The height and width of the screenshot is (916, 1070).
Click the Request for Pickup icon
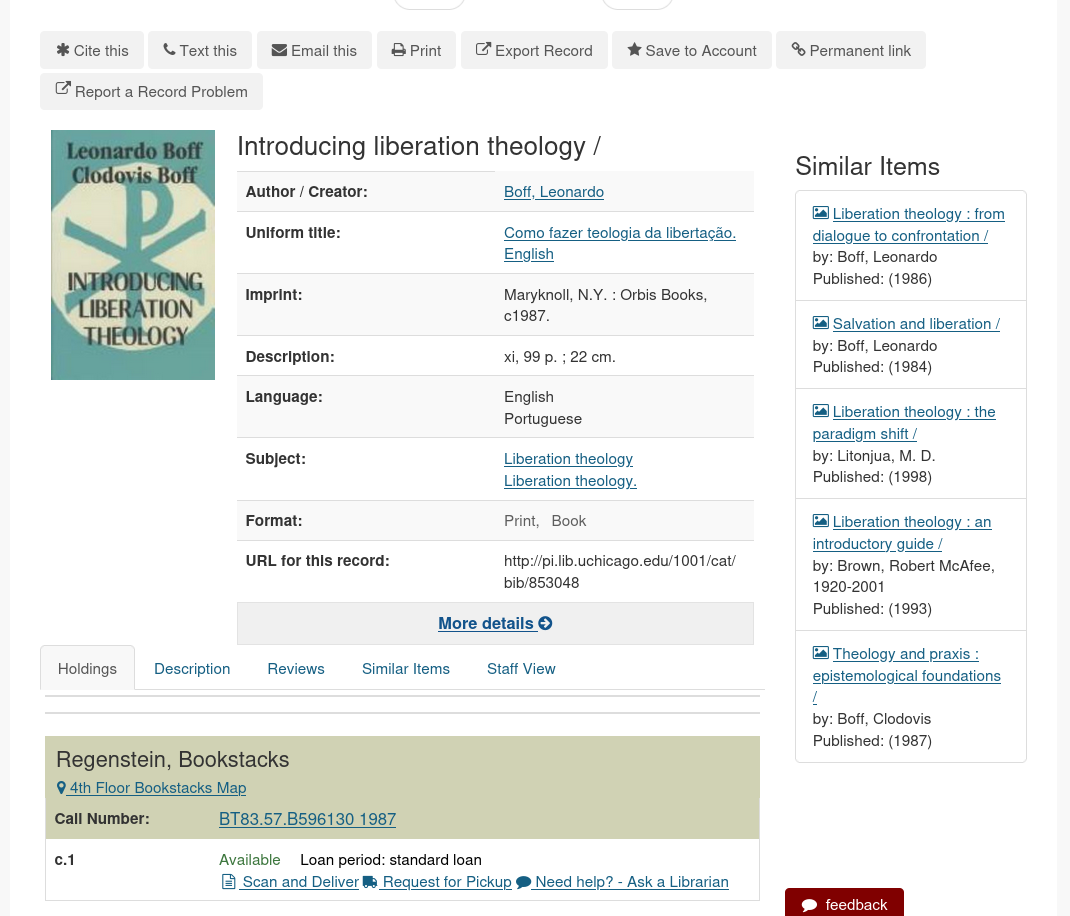pos(369,881)
